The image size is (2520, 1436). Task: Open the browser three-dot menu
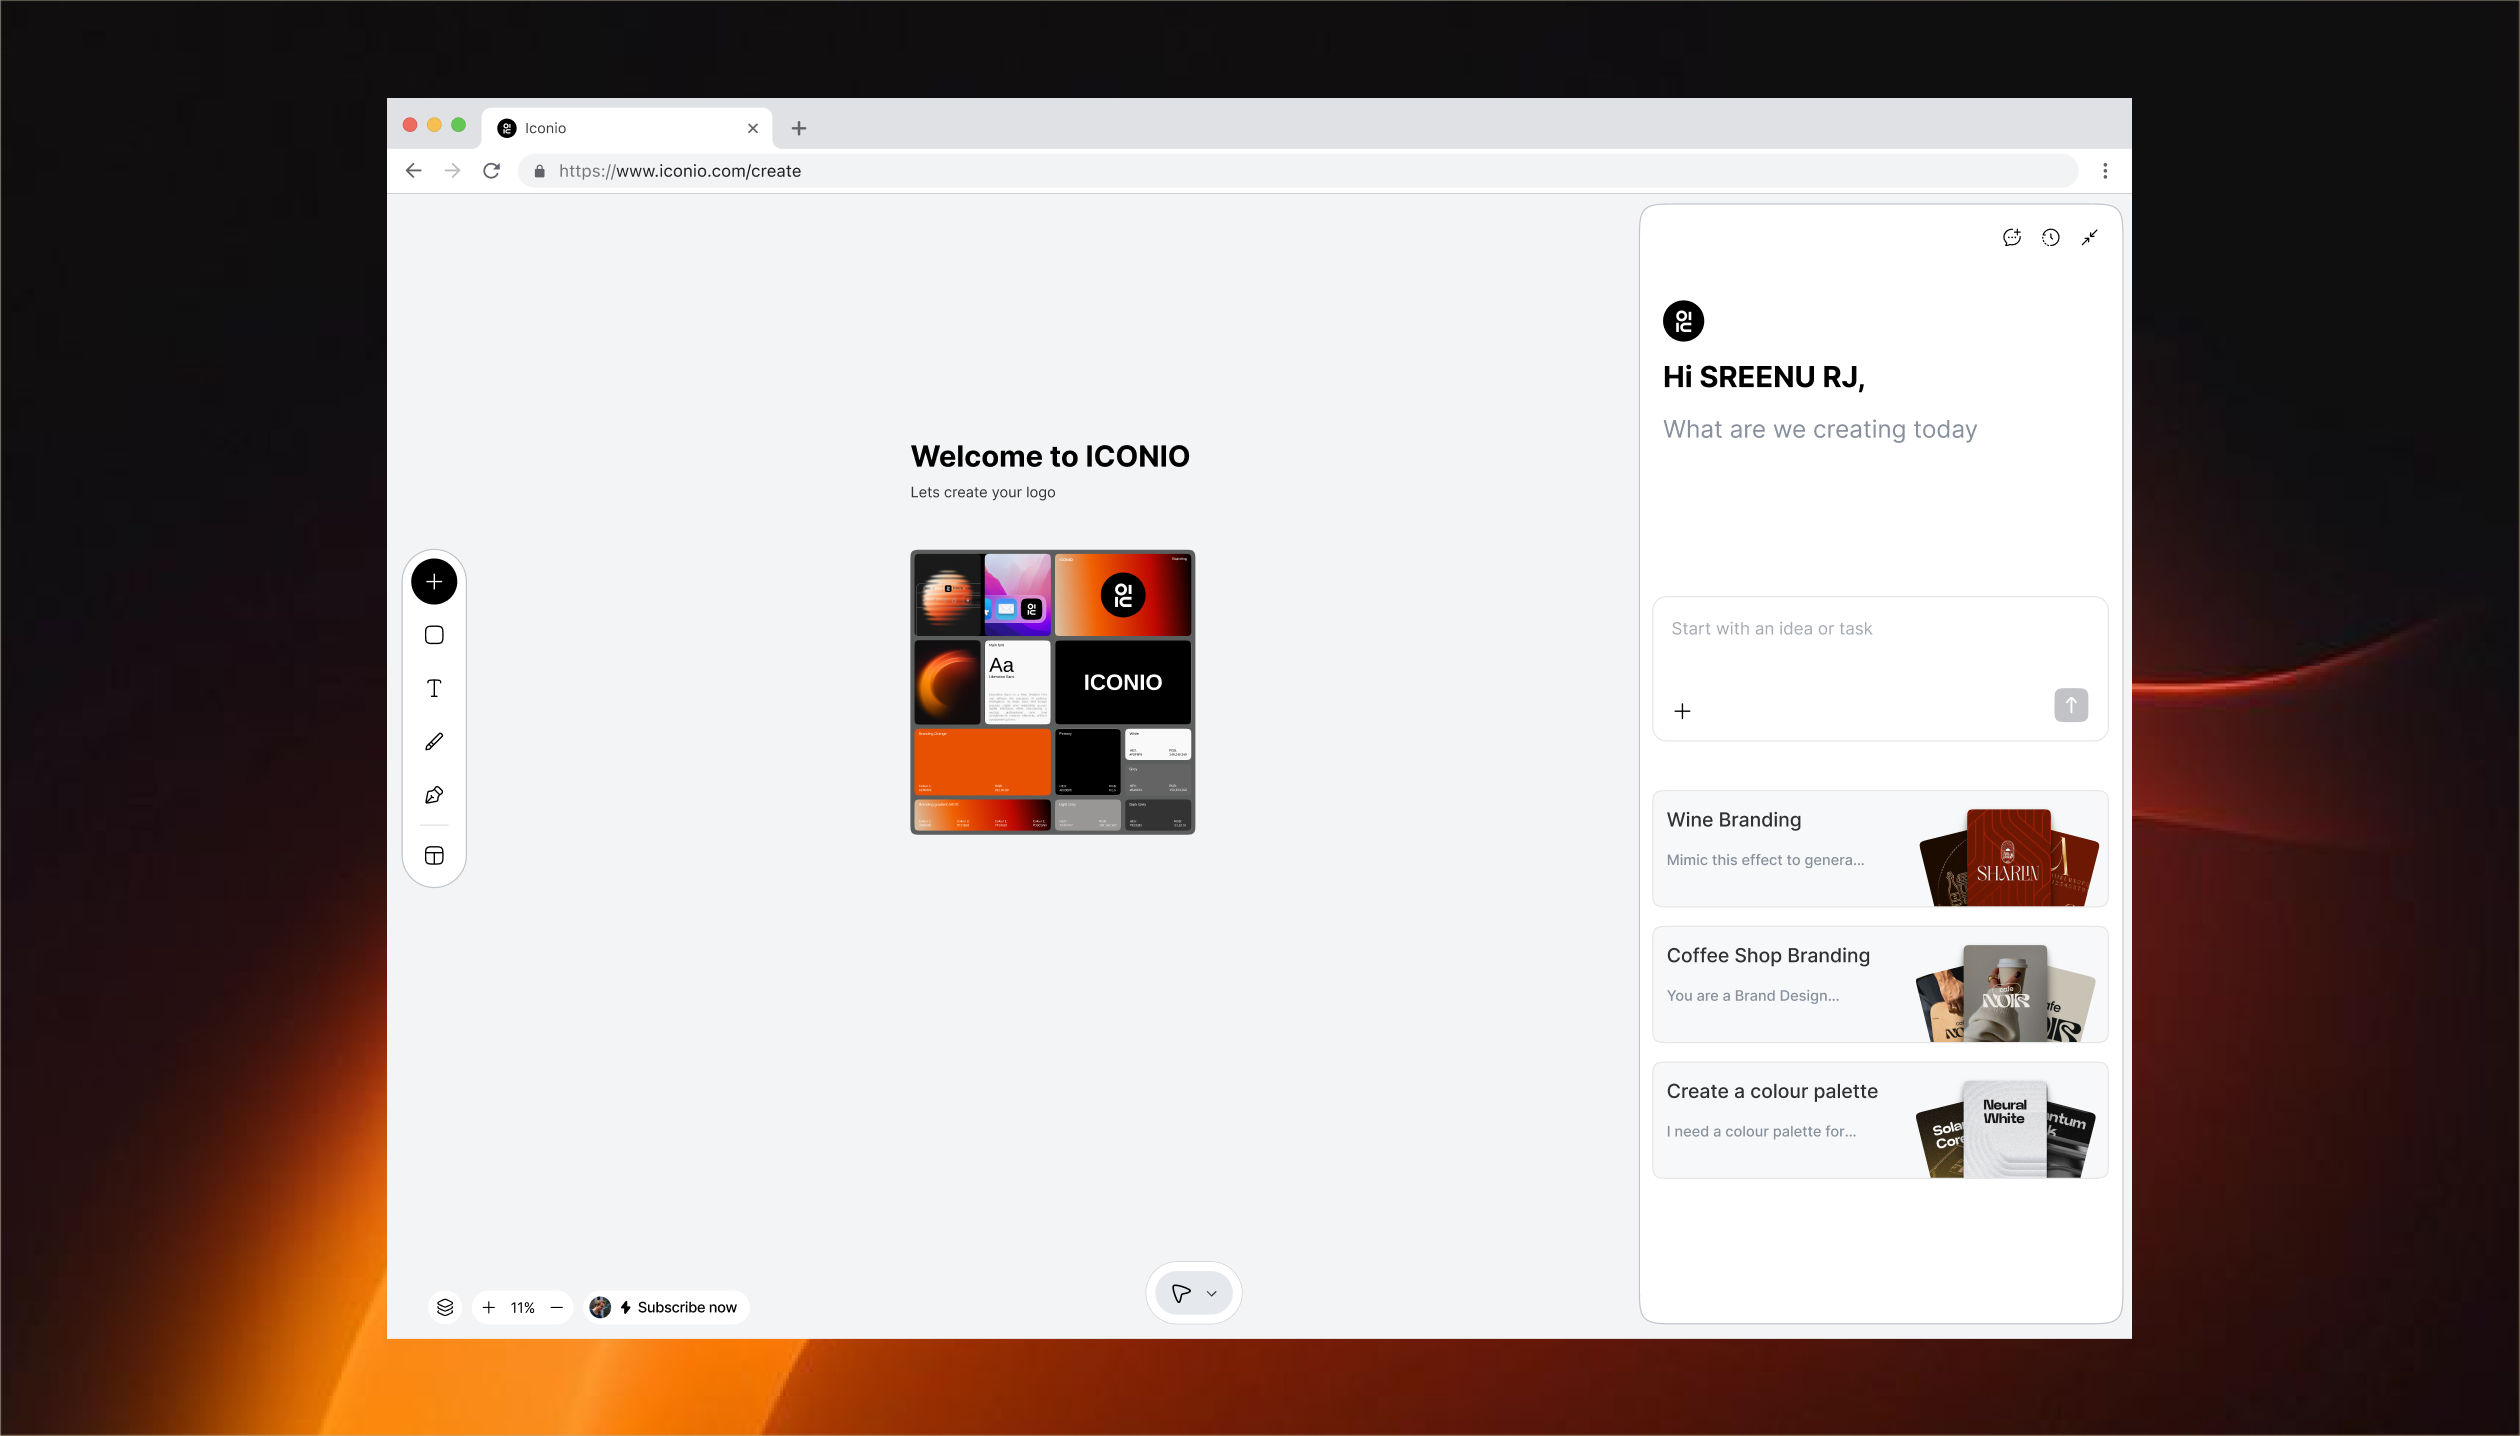2105,171
